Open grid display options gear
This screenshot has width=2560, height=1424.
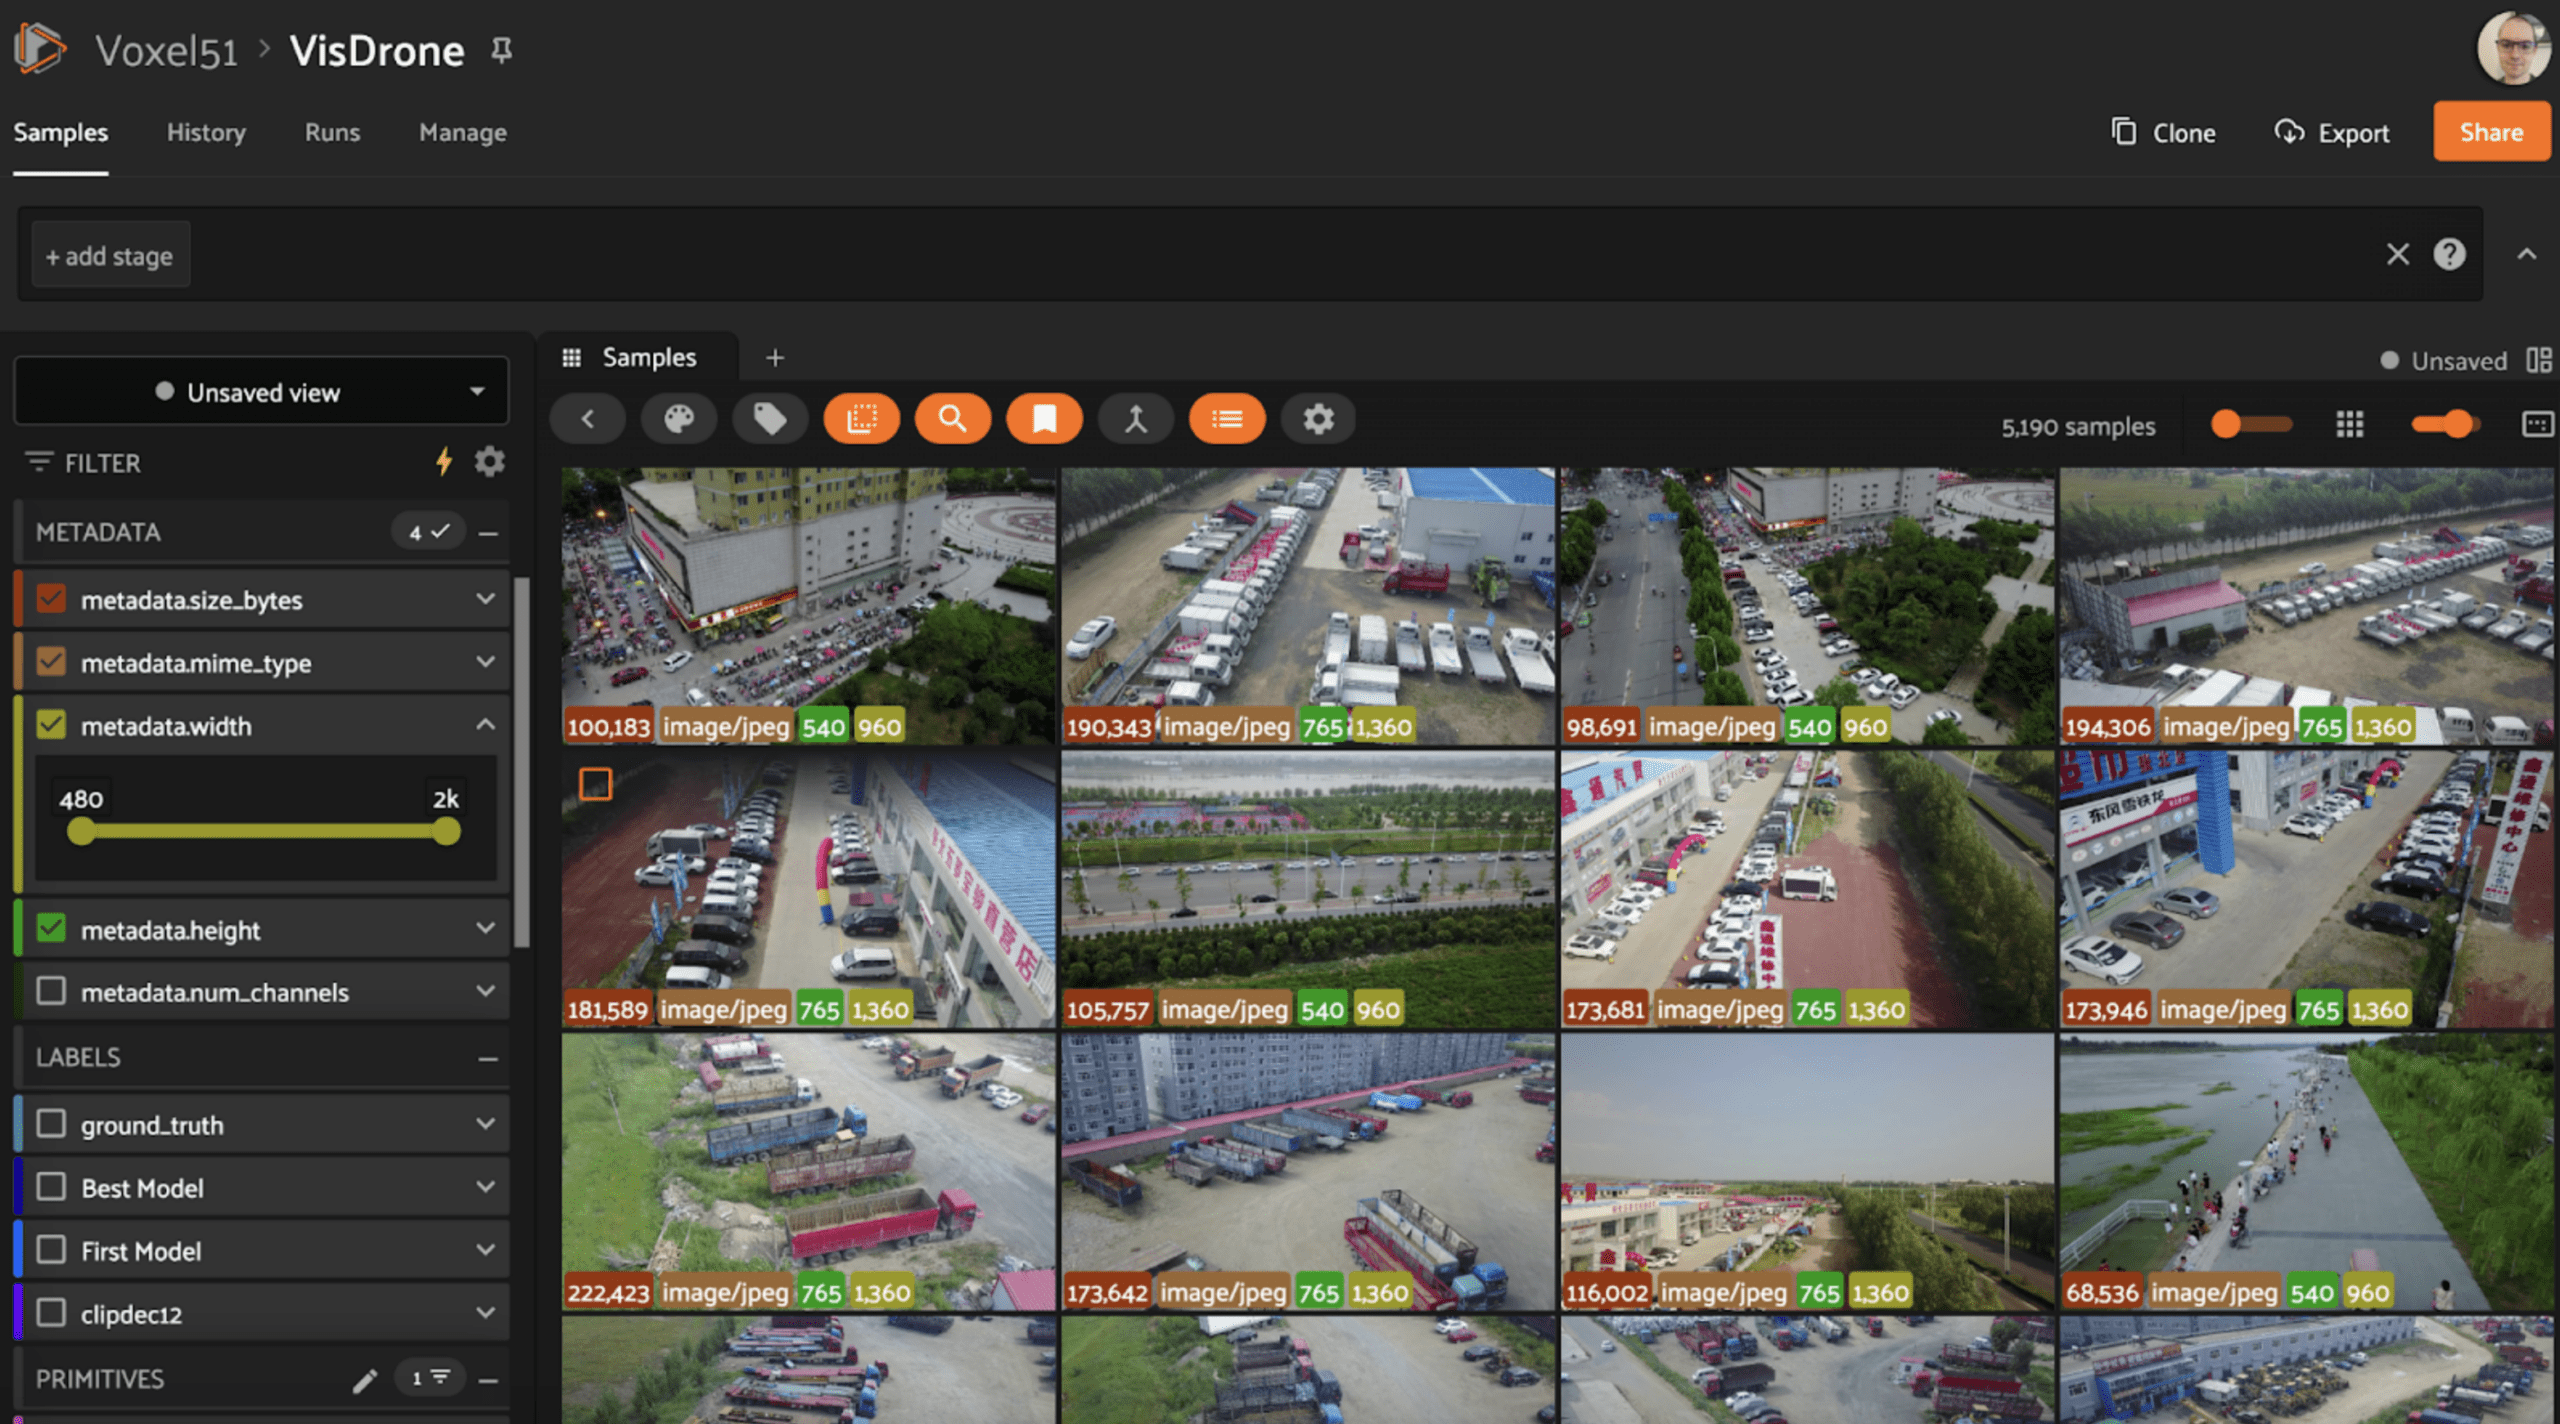(x=1318, y=419)
